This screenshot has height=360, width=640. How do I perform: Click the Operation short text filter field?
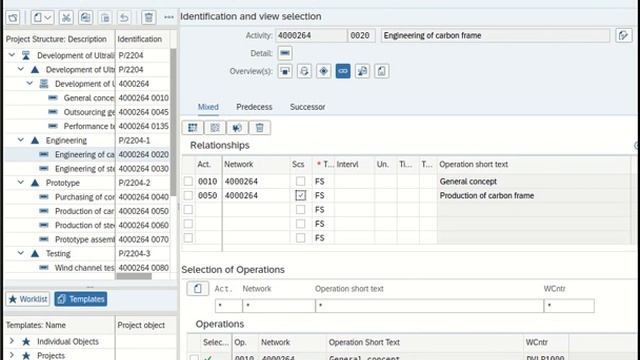(429, 306)
